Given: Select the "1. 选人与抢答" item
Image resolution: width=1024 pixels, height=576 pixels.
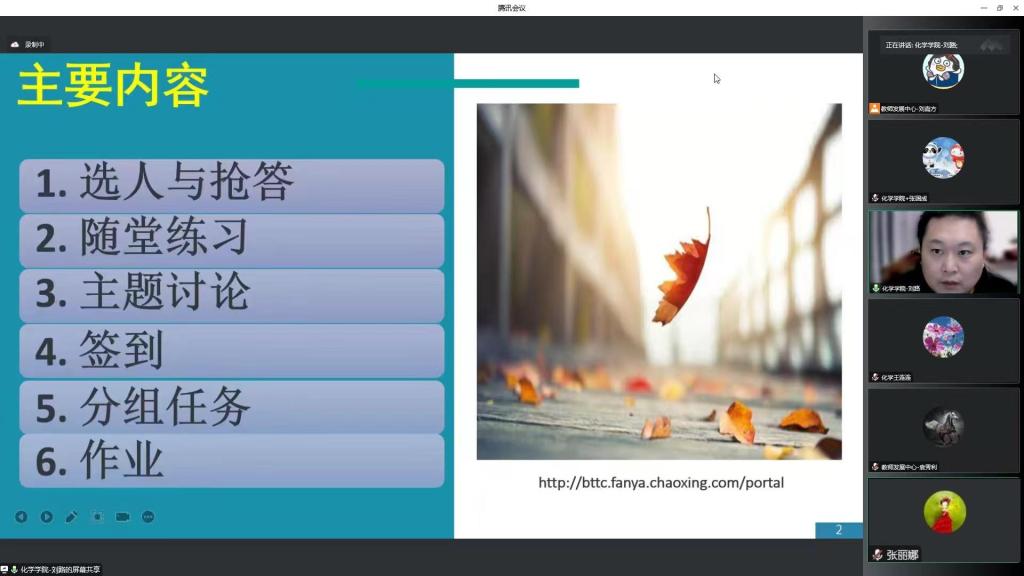Looking at the screenshot, I should tap(231, 184).
